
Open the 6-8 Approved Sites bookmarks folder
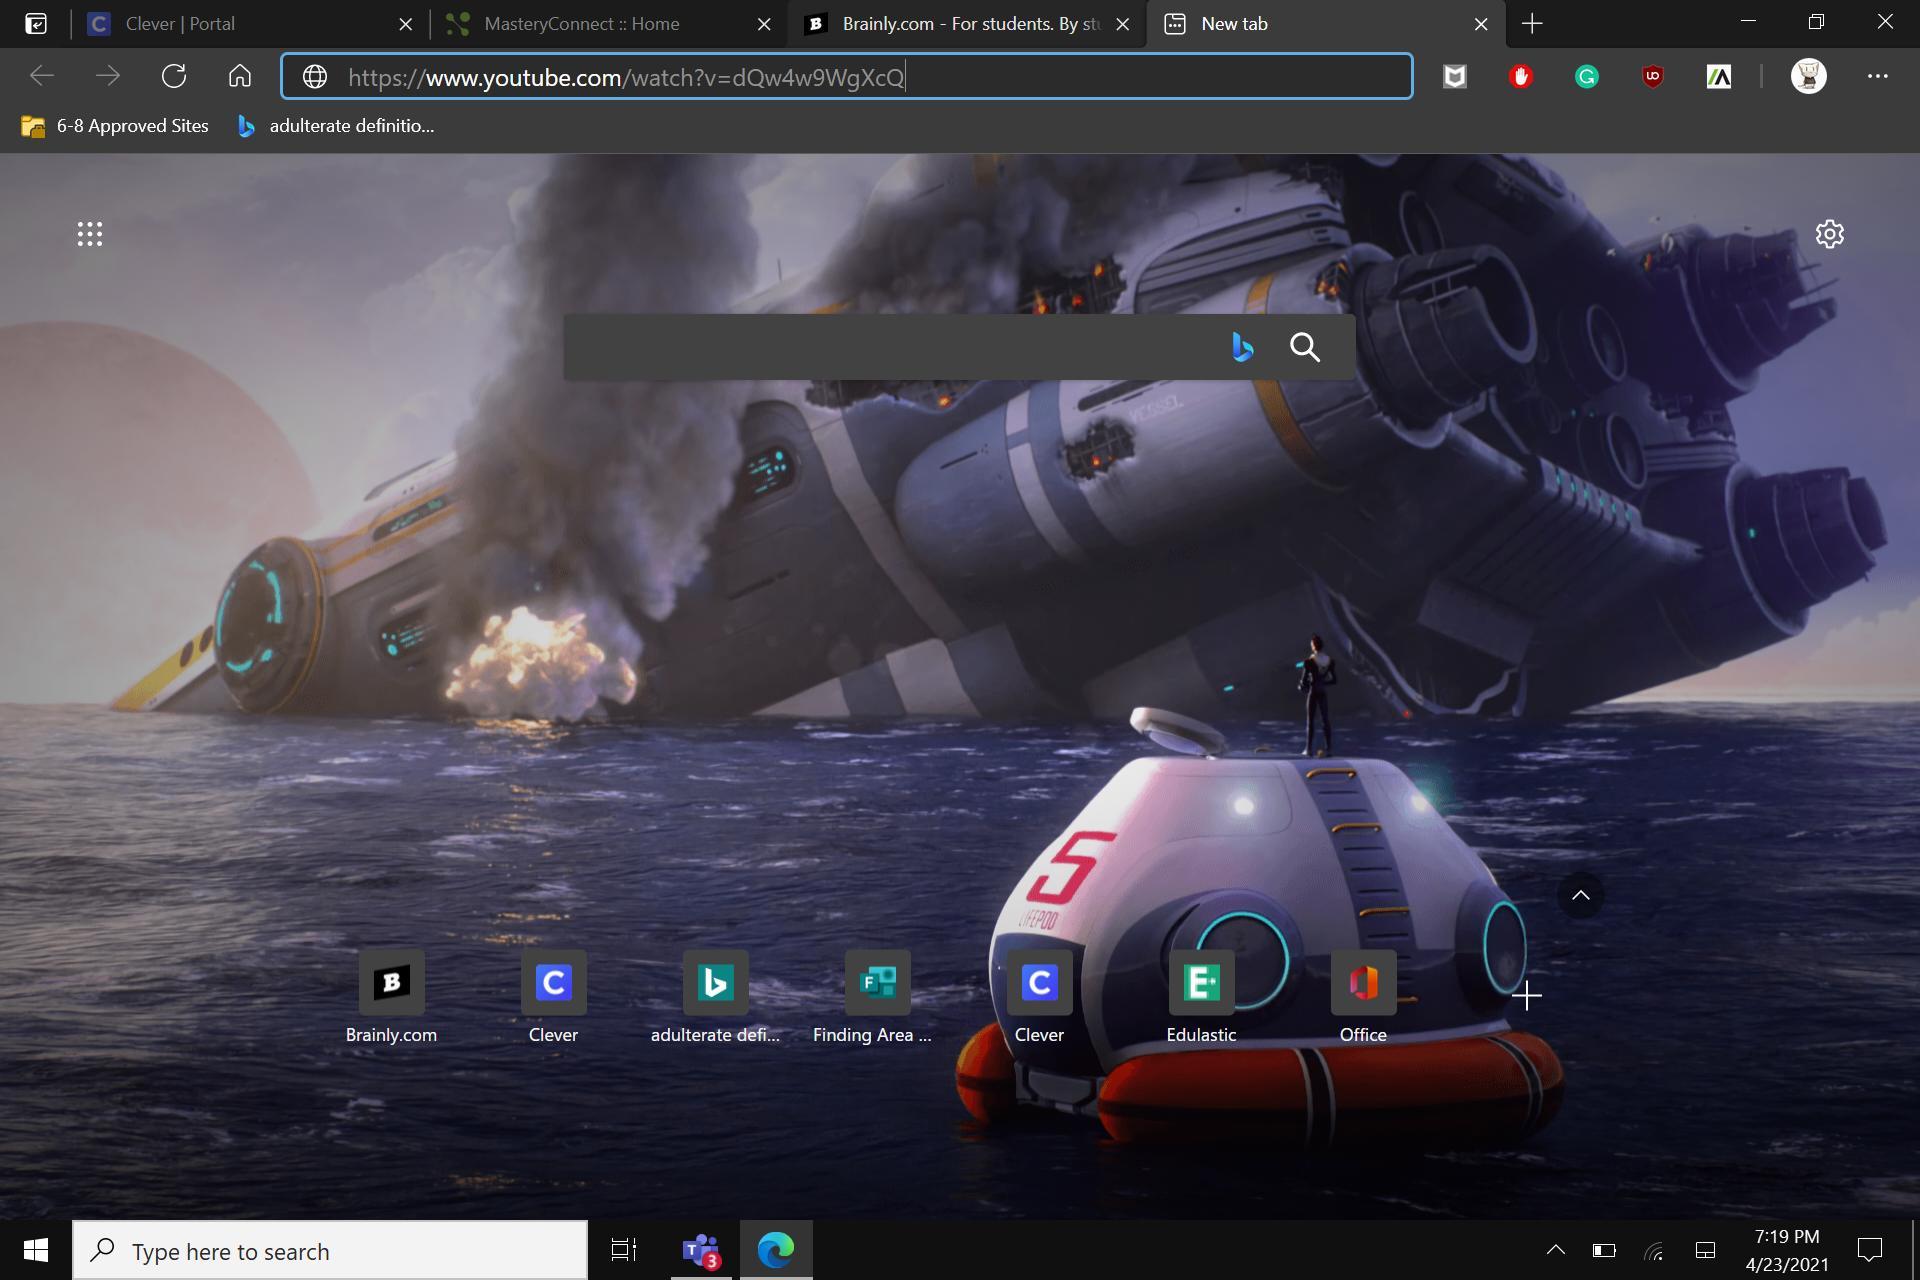115,126
